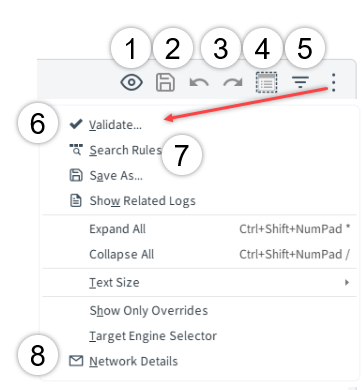Click the undo arrow icon

pyautogui.click(x=199, y=83)
